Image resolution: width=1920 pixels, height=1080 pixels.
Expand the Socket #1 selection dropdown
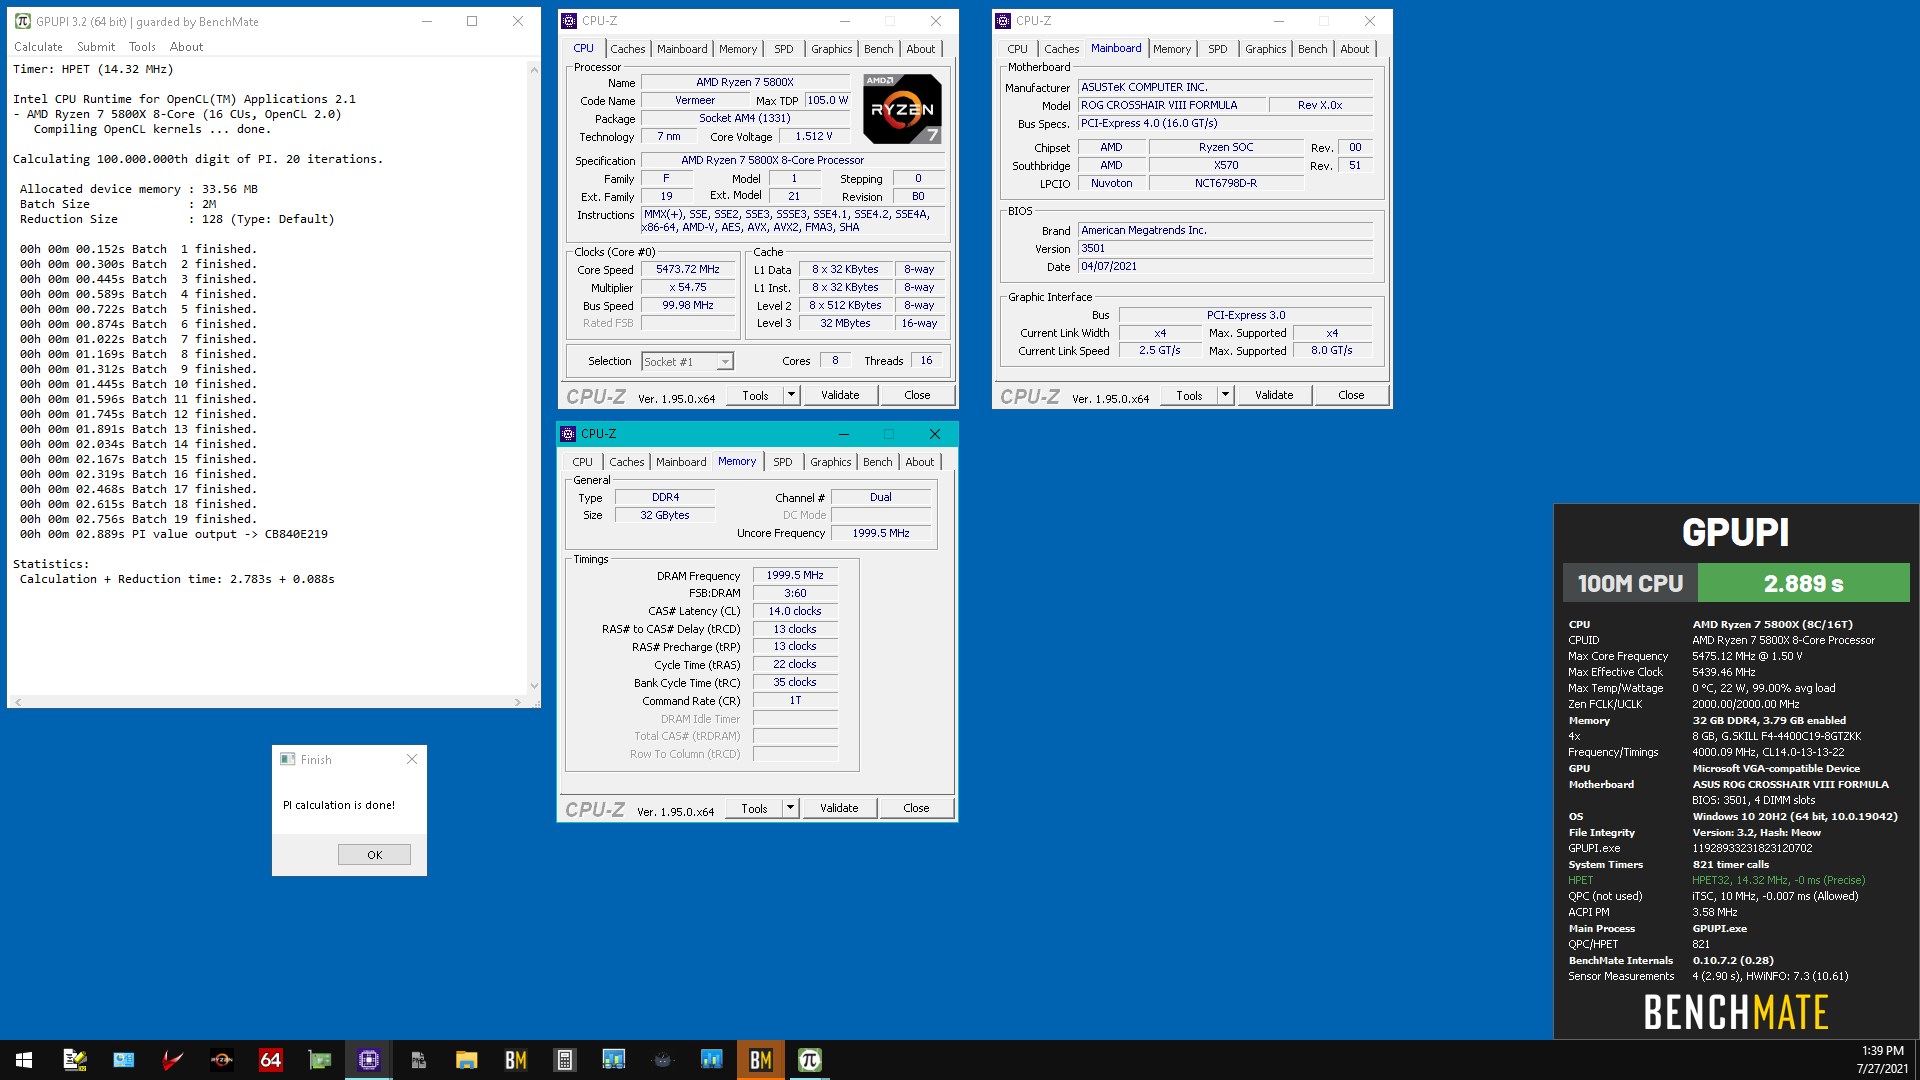tap(725, 362)
